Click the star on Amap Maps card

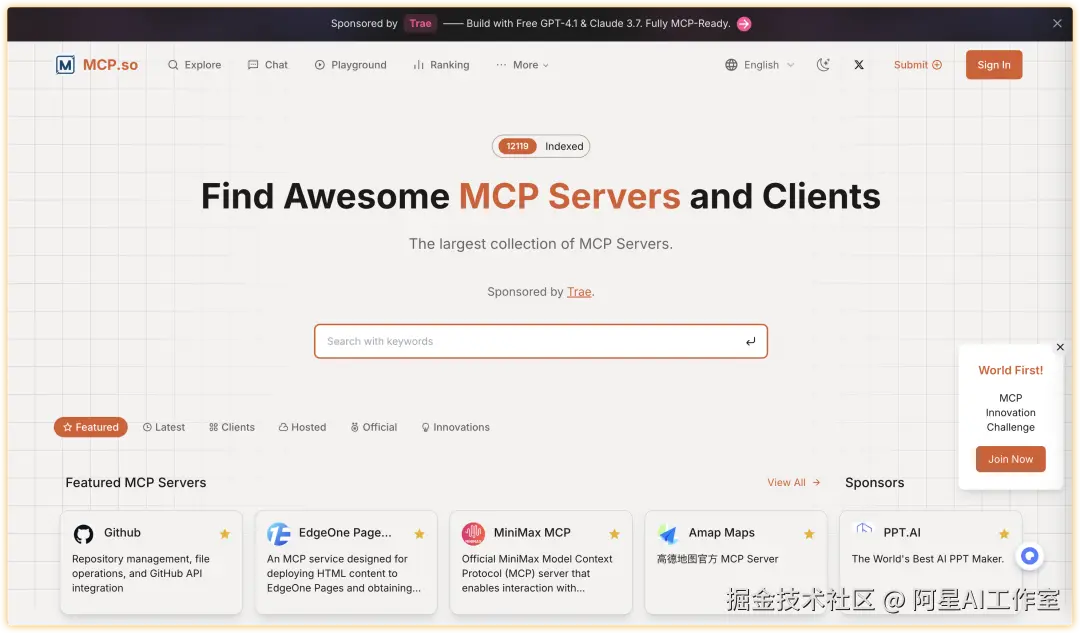(x=809, y=534)
